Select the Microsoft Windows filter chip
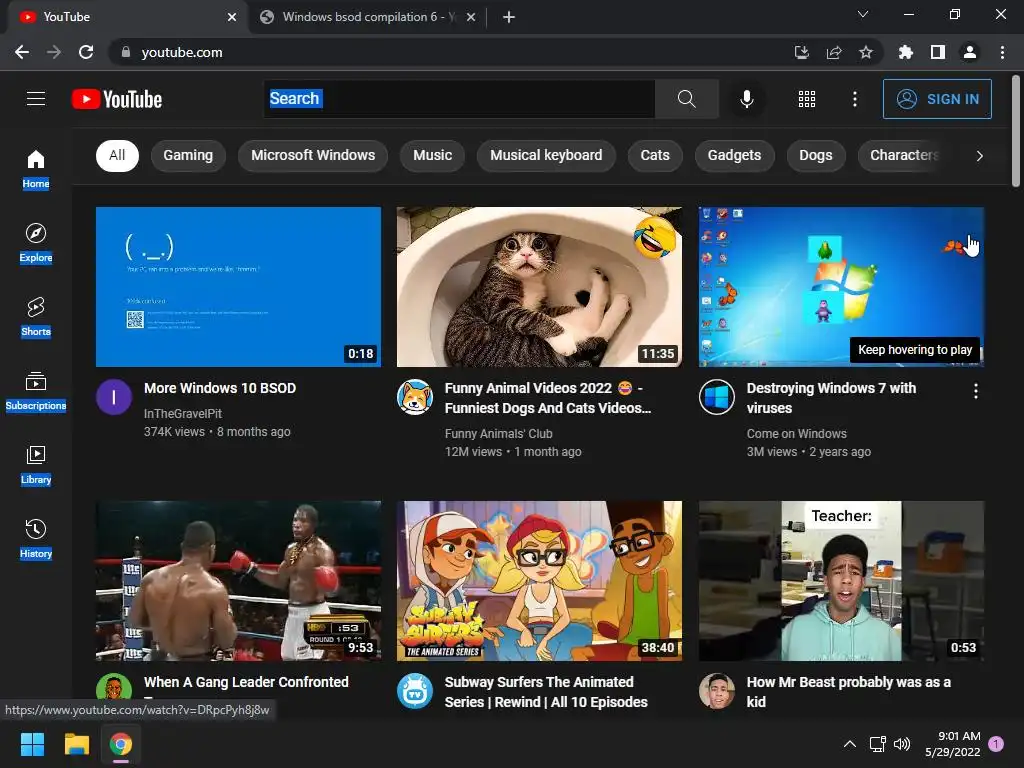Viewport: 1024px width, 768px height. [313, 155]
